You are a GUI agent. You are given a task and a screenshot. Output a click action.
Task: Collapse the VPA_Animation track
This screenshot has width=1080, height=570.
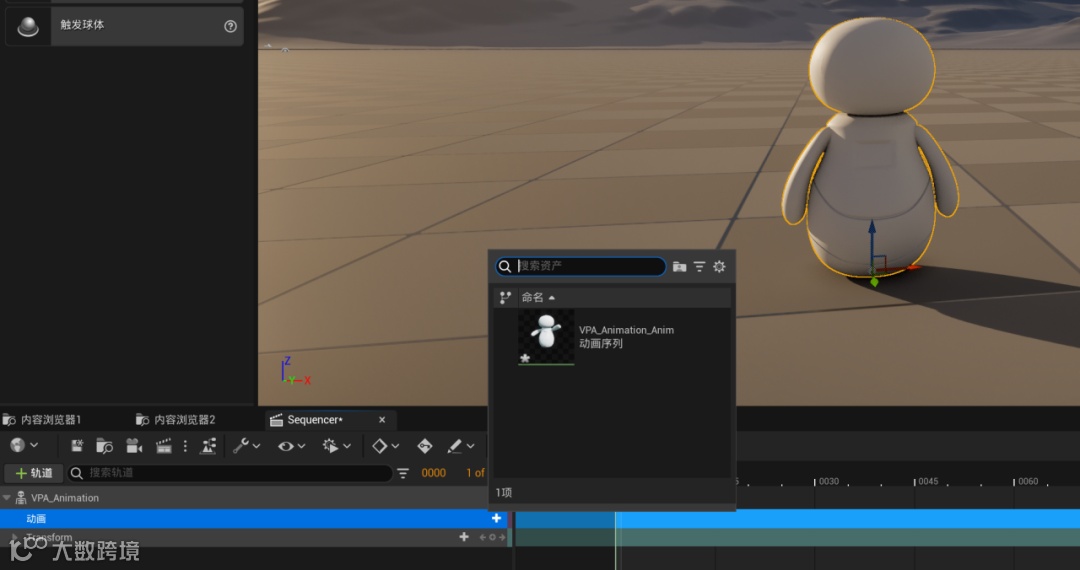click(x=7, y=498)
